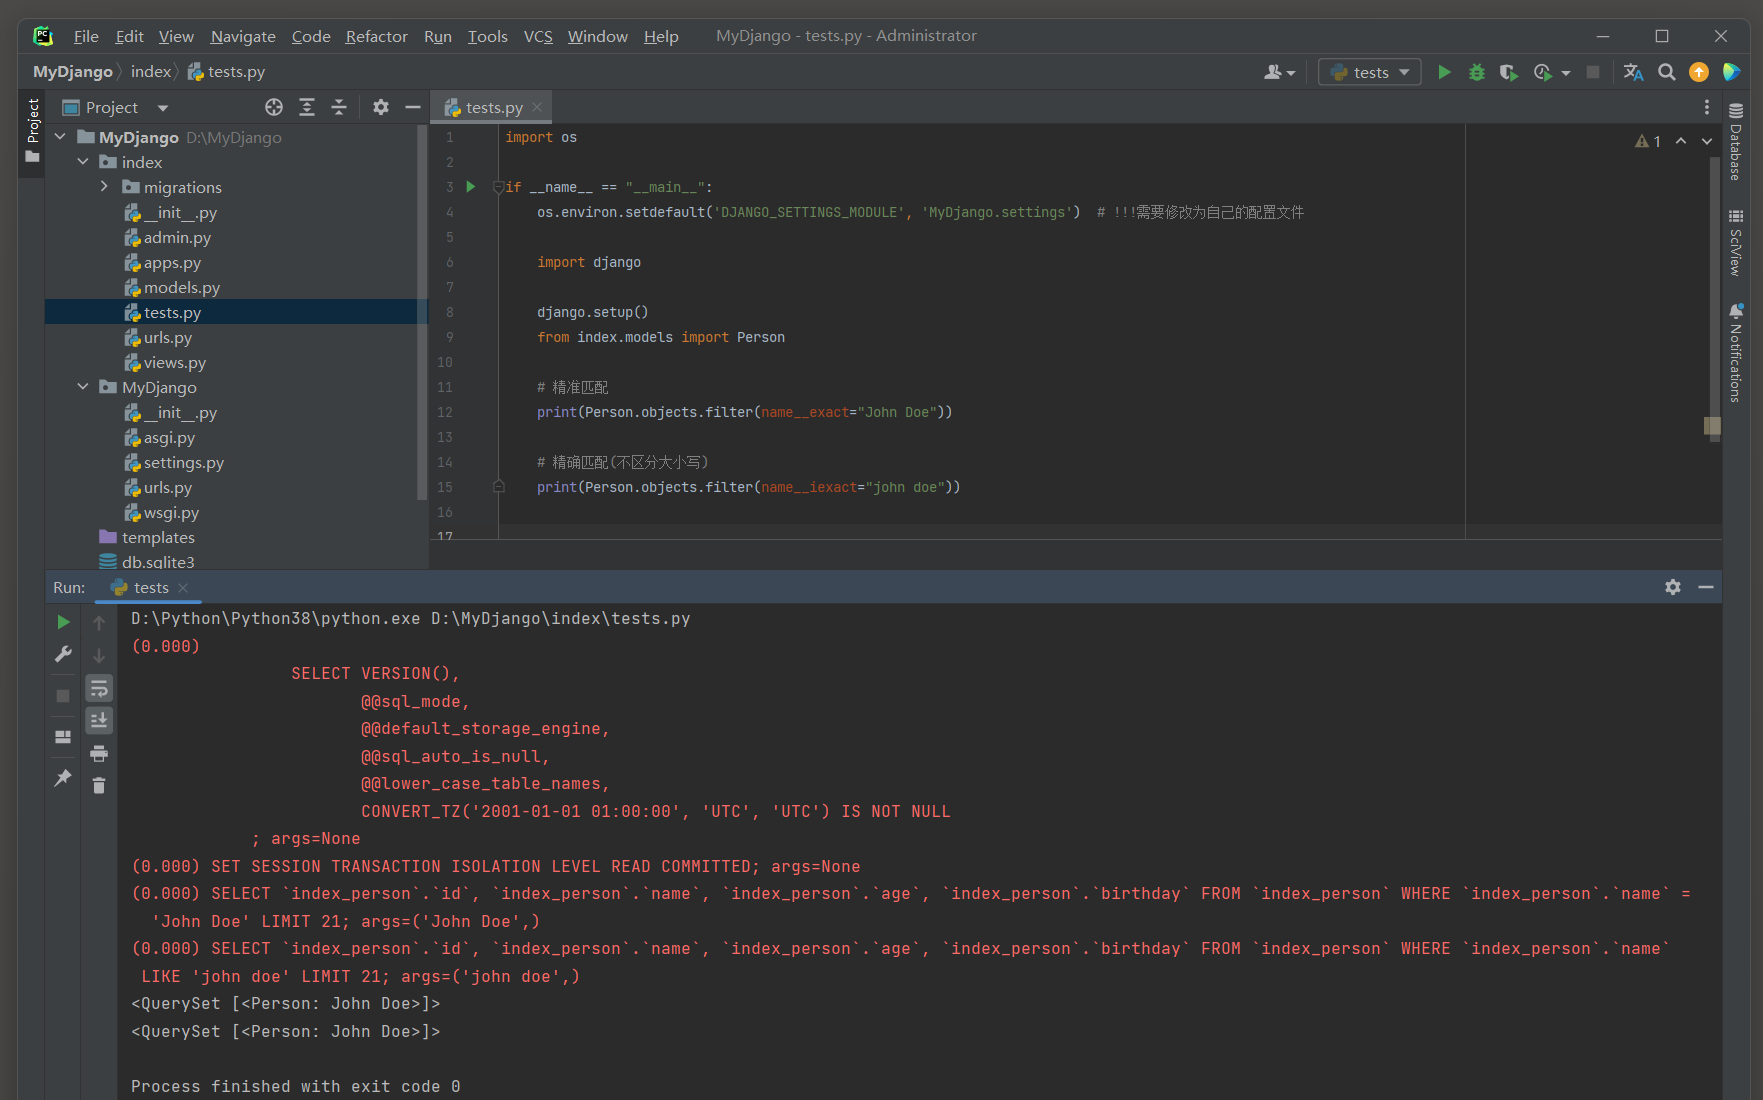The width and height of the screenshot is (1763, 1100).
Task: Open run configuration wrench icon
Action: [x=63, y=654]
